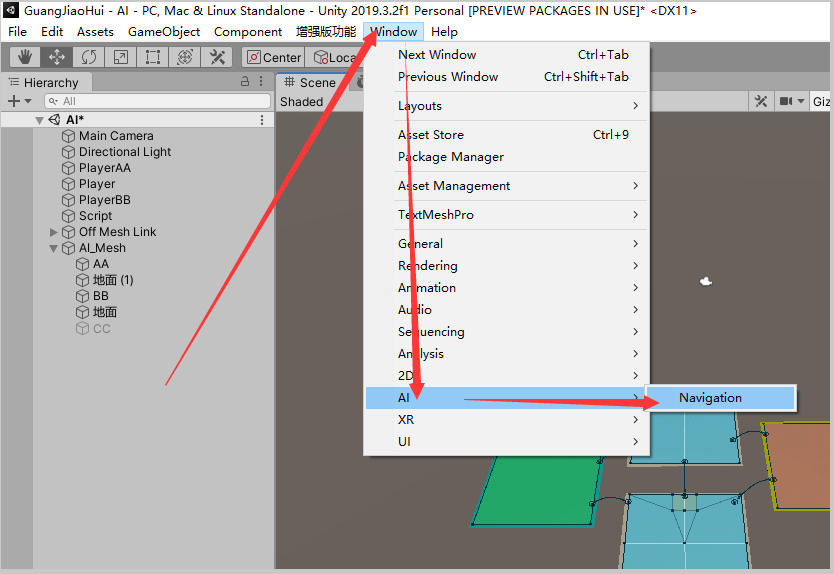Click the Directional Light cube icon

(x=68, y=152)
